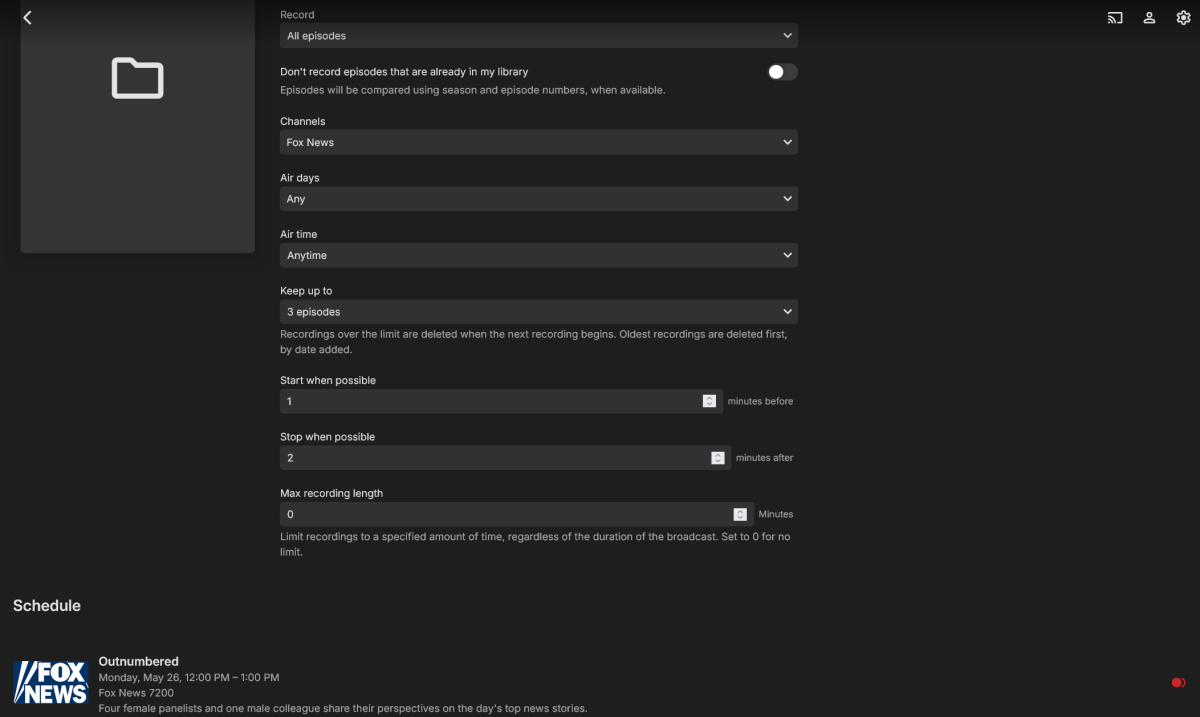Click the Start when possible minutes field
Screen dimensions: 1200x717
tap(490, 402)
